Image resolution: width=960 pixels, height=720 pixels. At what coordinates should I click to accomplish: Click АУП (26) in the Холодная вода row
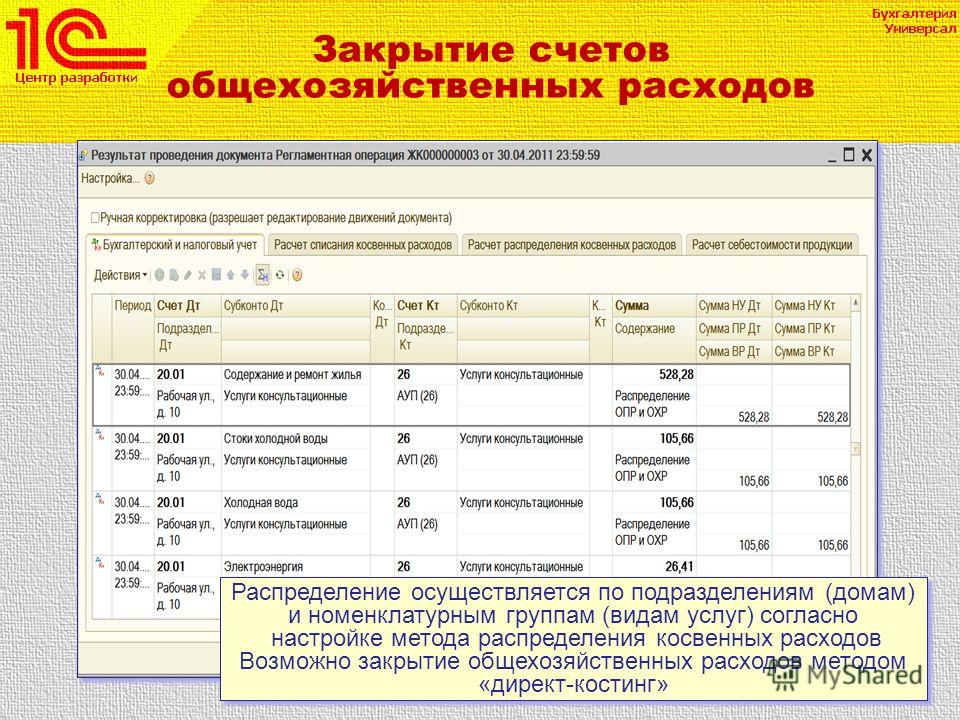418,524
